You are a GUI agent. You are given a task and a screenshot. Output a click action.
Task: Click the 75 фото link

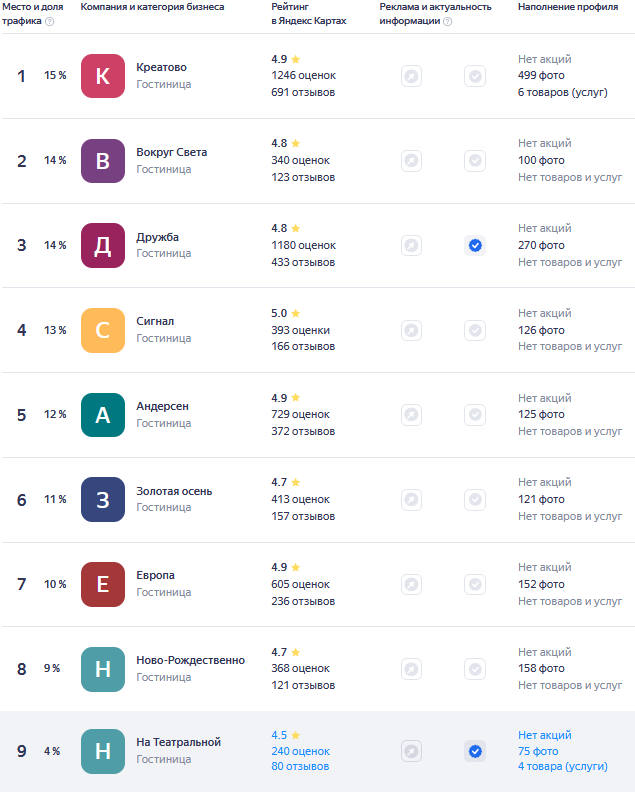point(538,751)
